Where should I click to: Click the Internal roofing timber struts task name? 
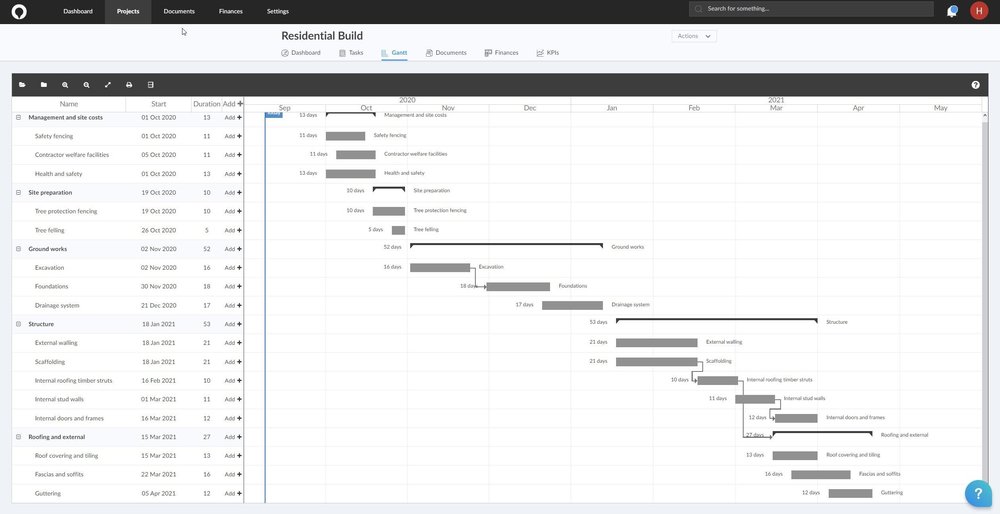pyautogui.click(x=73, y=381)
